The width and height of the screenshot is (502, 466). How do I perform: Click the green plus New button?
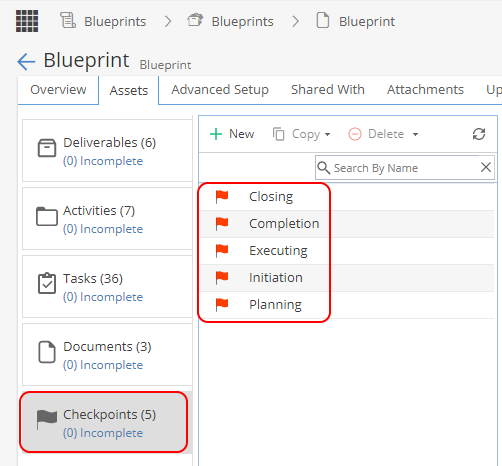click(232, 134)
